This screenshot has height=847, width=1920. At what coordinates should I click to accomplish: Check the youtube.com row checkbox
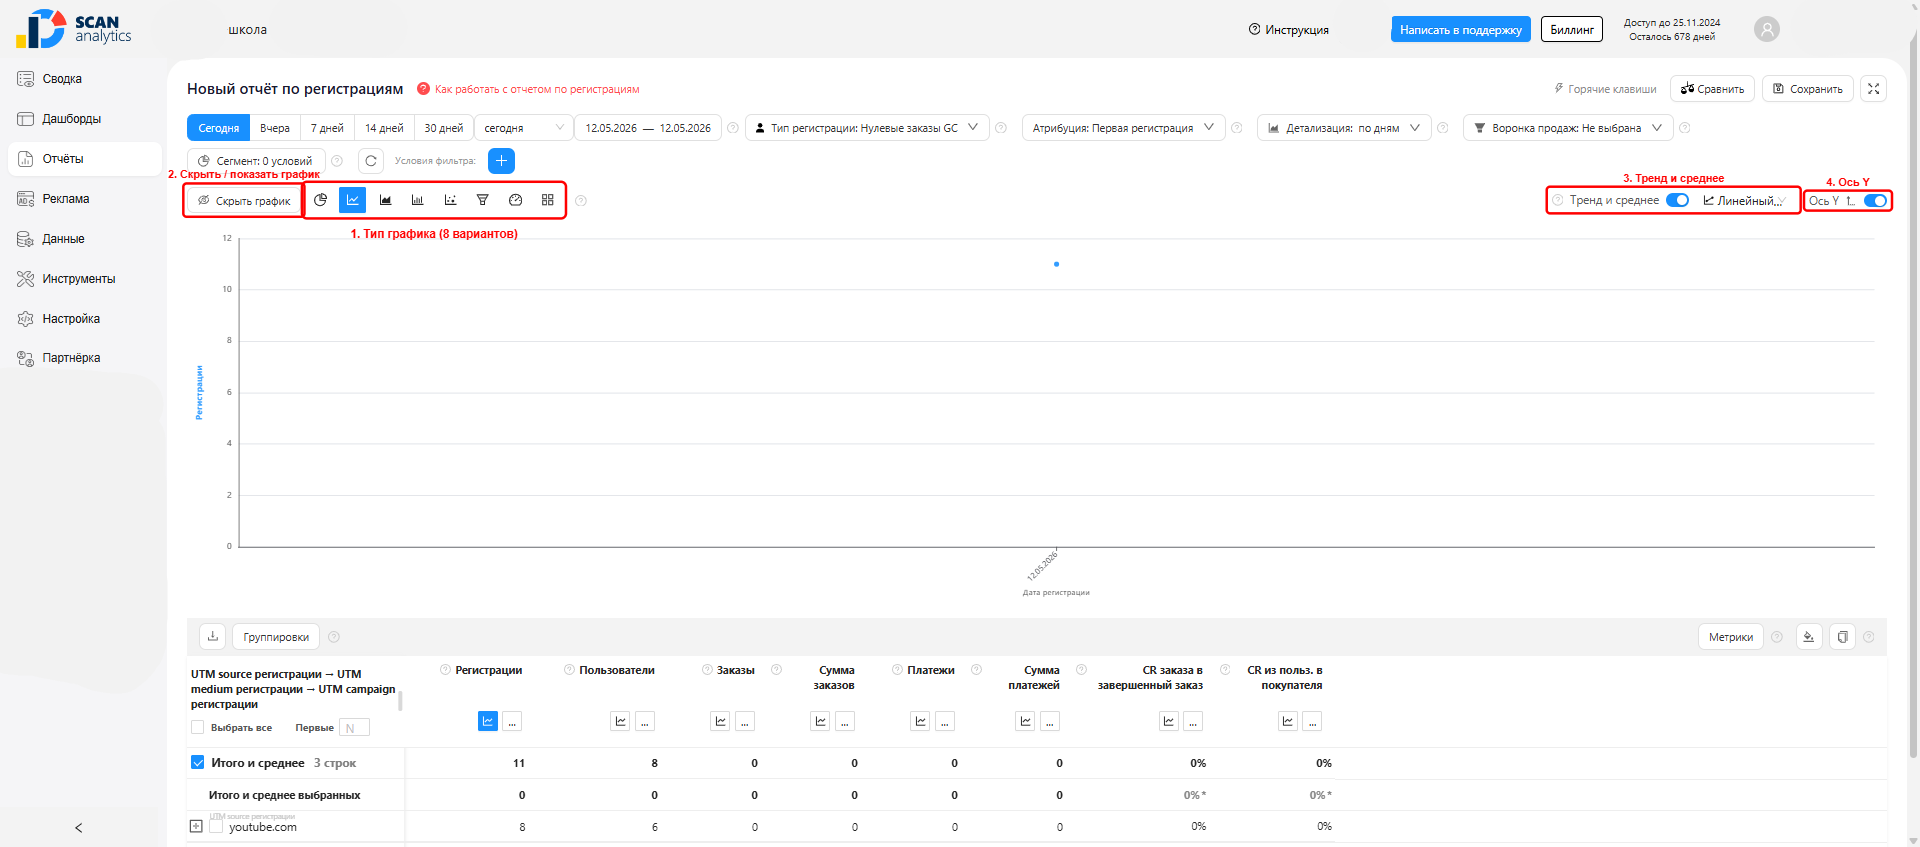tap(215, 826)
